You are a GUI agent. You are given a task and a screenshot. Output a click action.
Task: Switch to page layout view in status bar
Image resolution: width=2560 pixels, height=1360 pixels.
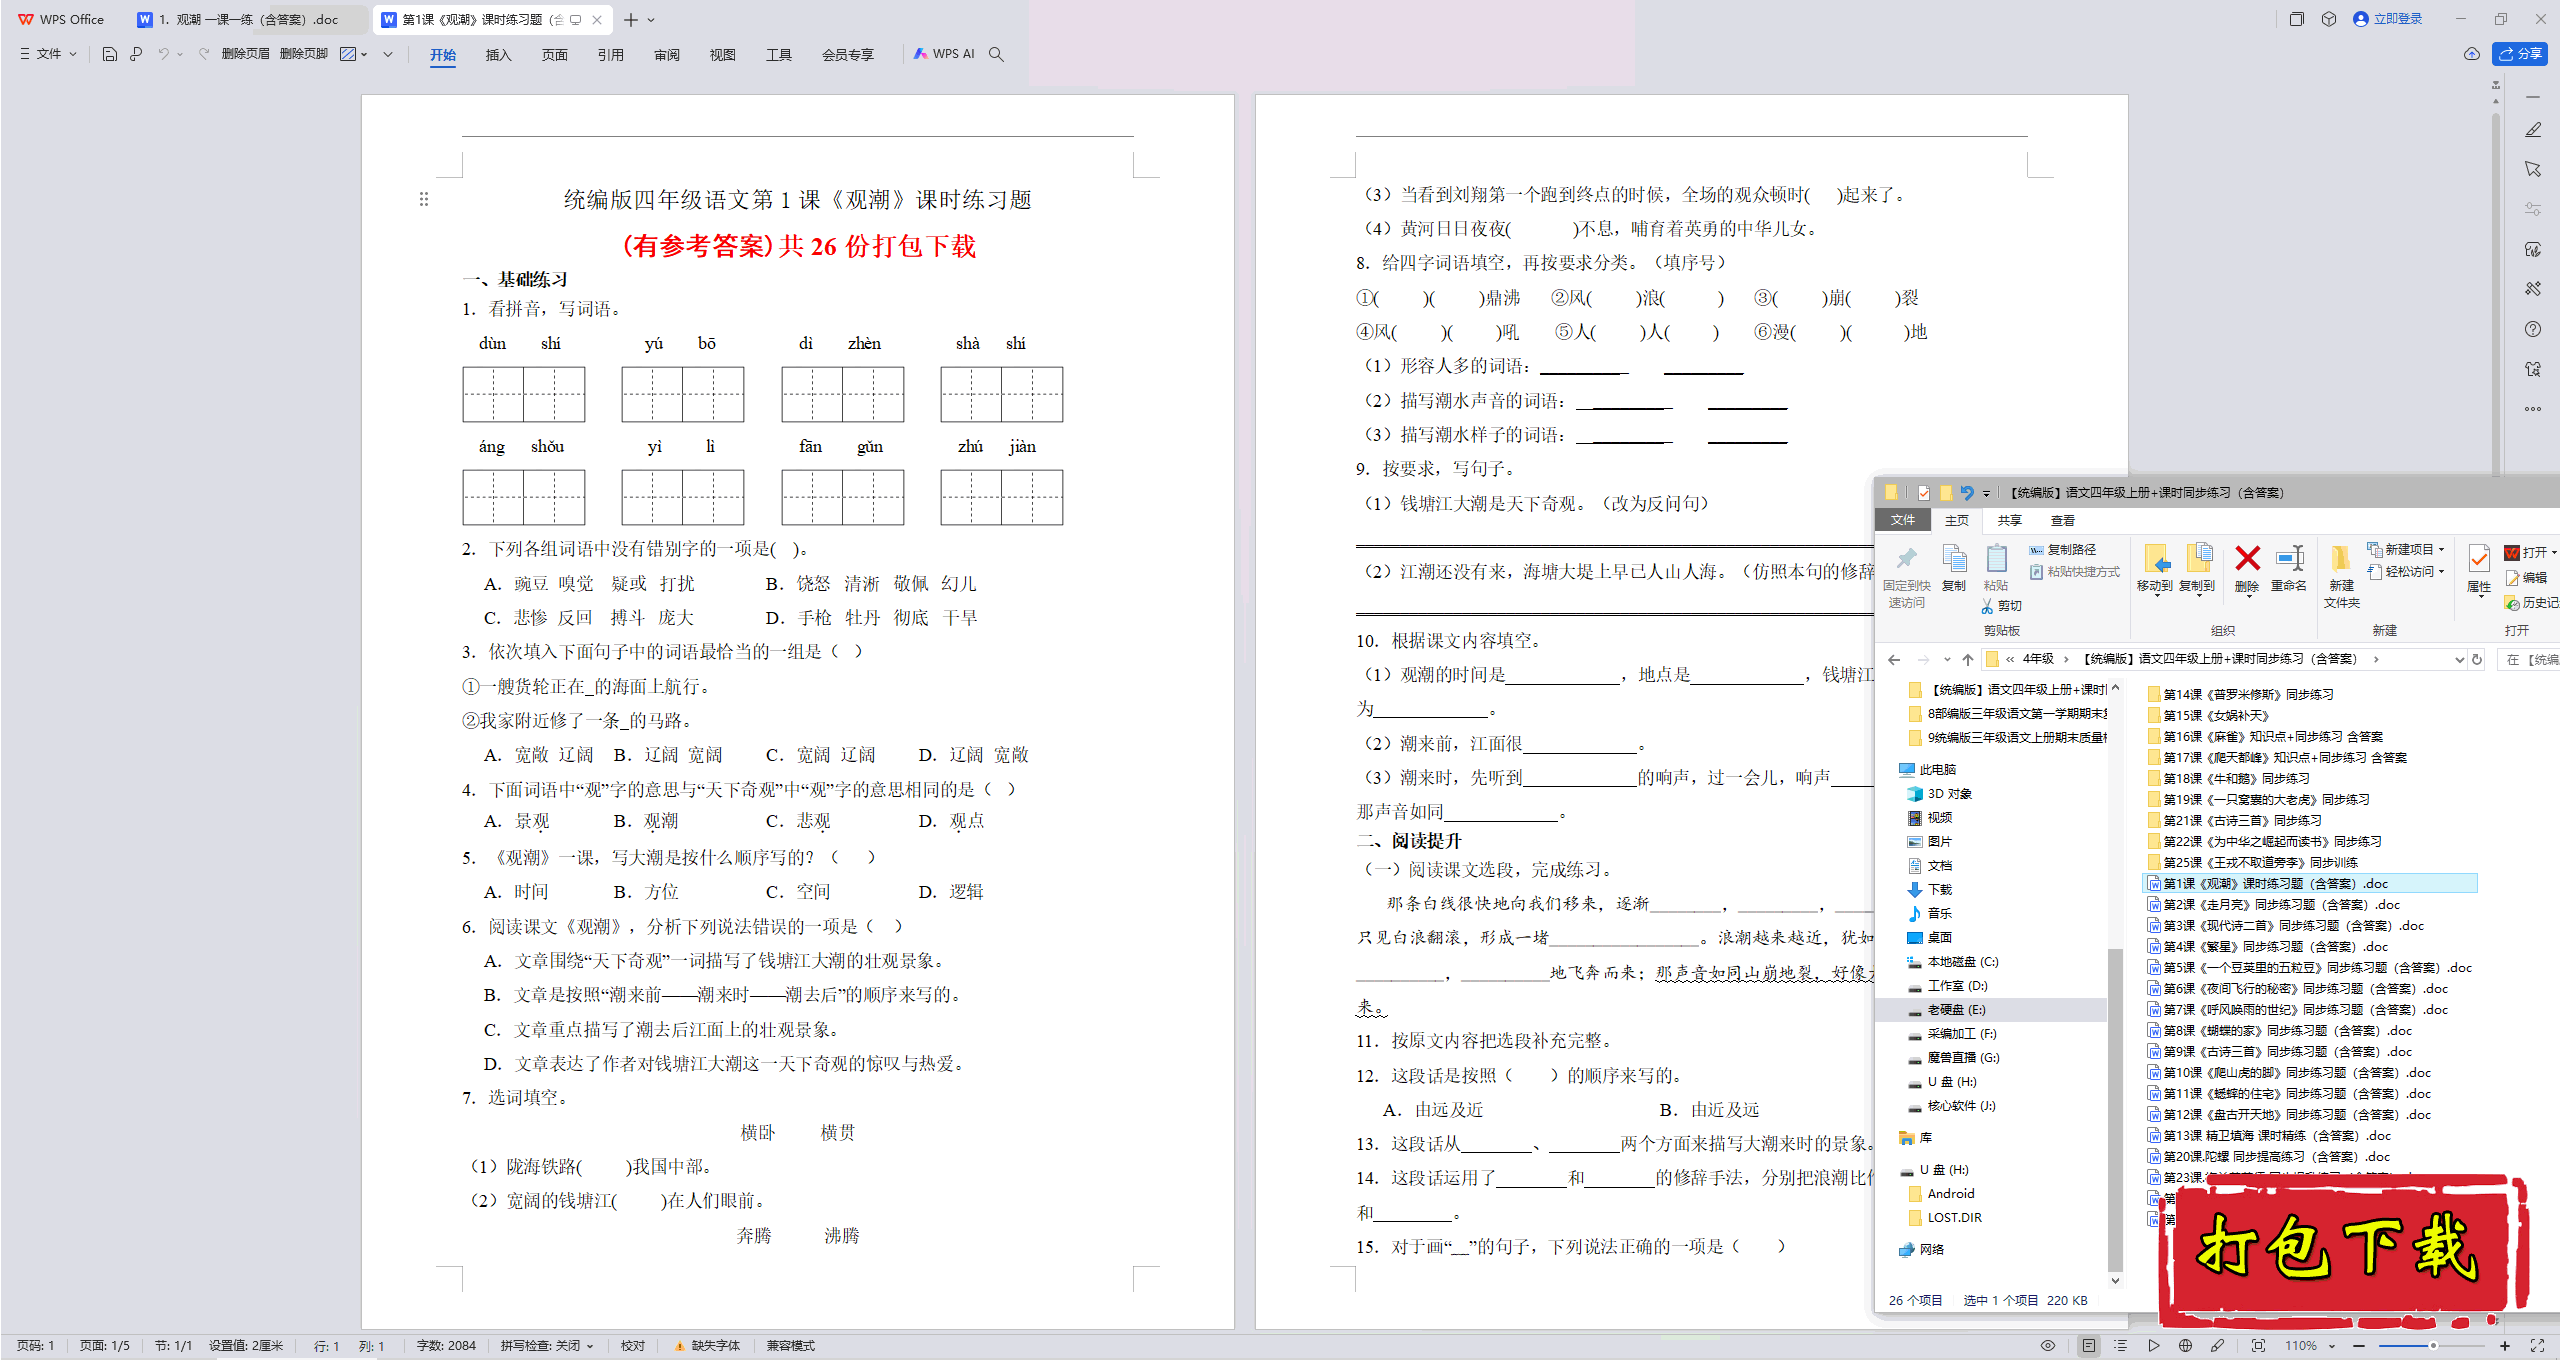2088,1346
